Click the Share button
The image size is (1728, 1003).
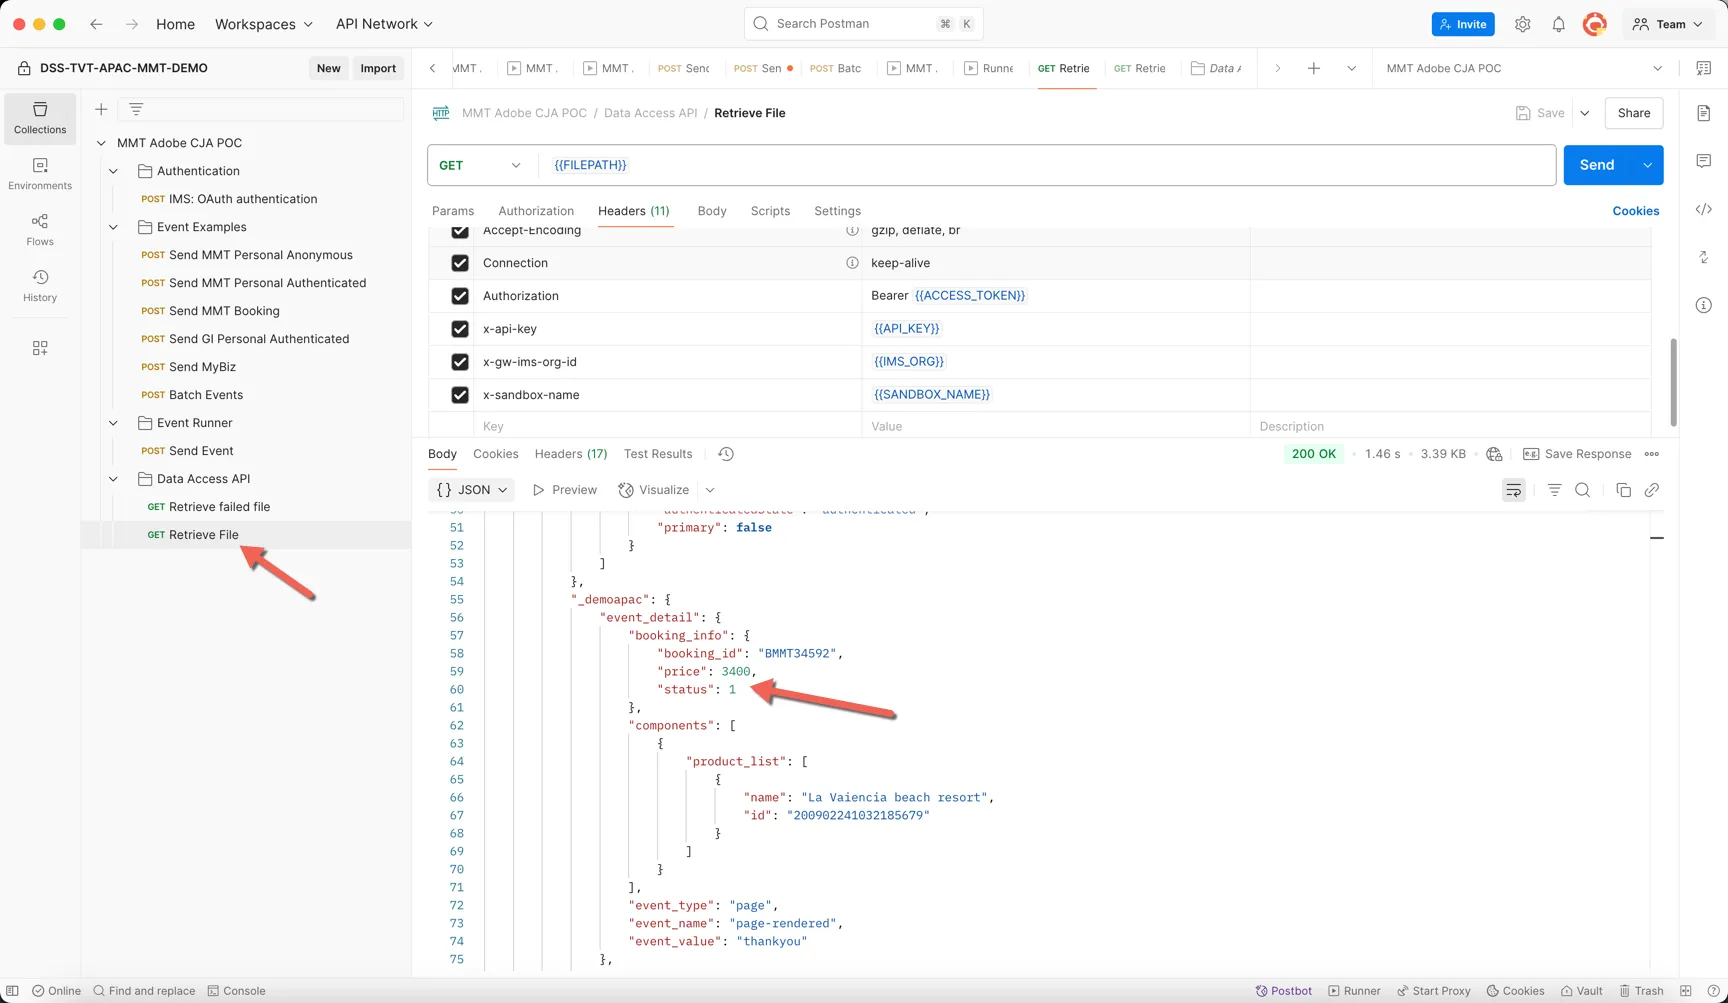tap(1634, 113)
